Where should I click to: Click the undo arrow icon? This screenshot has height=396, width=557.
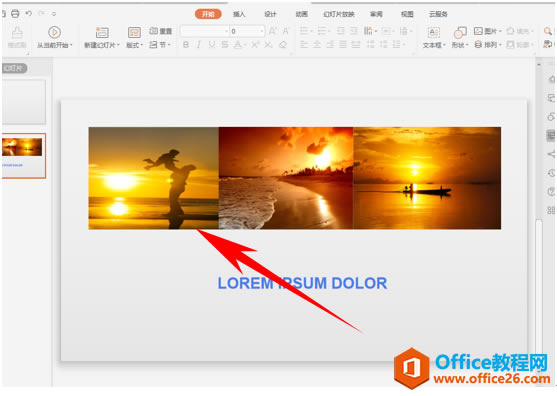click(x=28, y=13)
